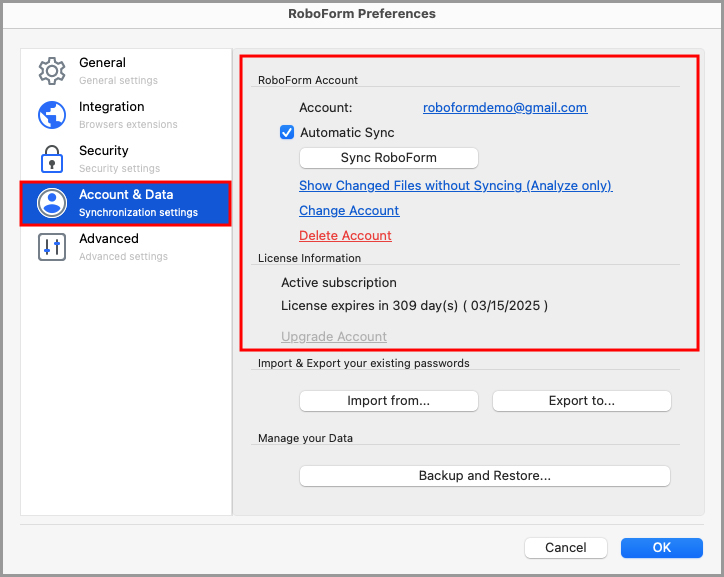Click the 'Account:' label
Screen dimensions: 724x577
pos(326,108)
